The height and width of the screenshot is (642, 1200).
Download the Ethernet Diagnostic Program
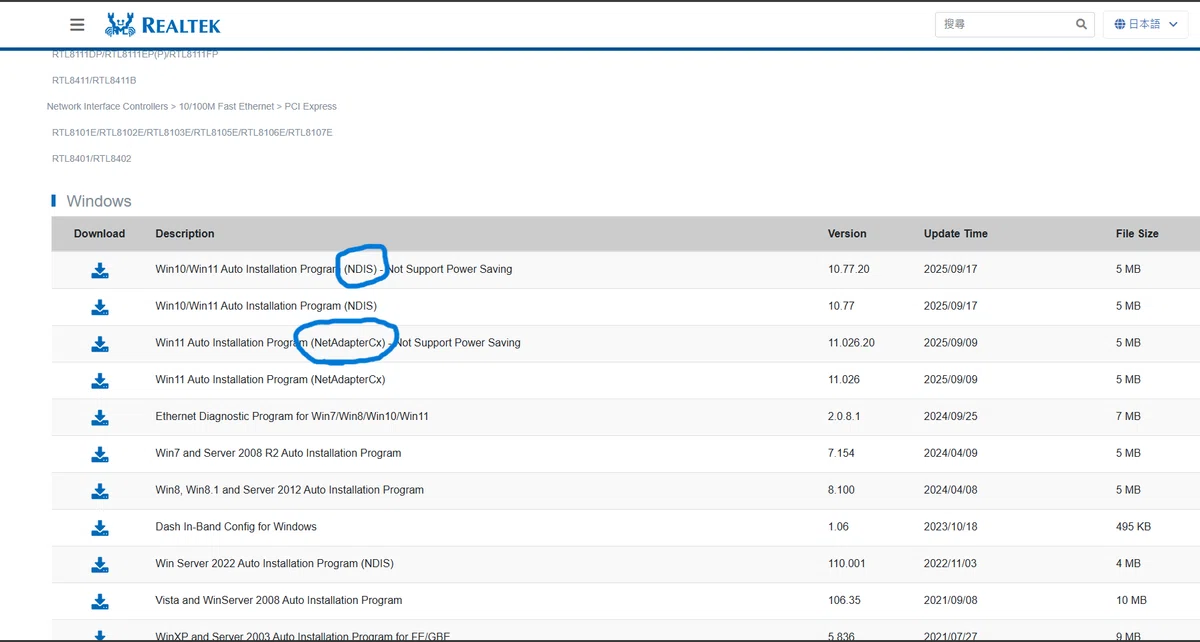click(100, 417)
